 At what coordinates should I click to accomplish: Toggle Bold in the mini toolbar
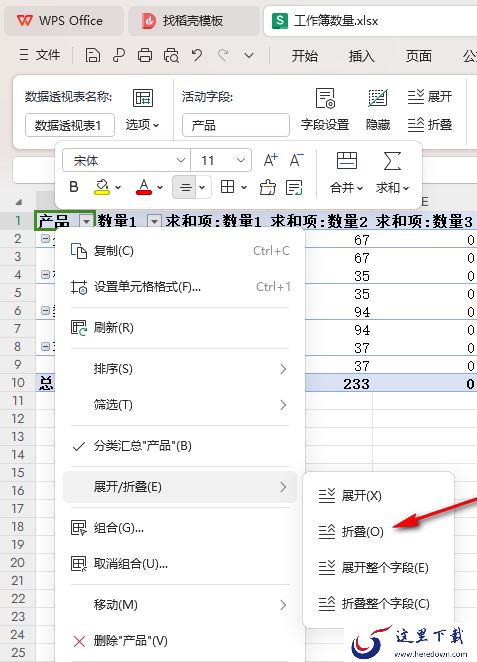click(x=74, y=187)
